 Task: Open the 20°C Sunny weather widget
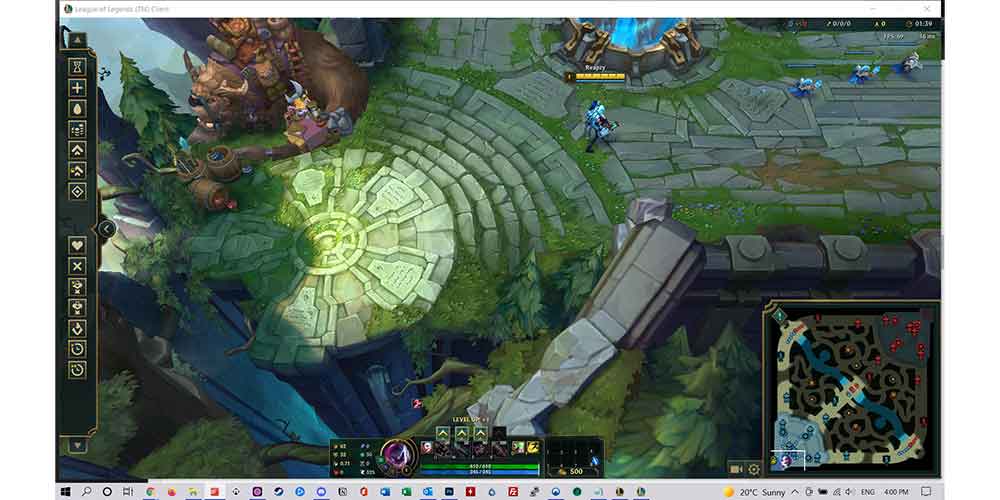pyautogui.click(x=755, y=492)
